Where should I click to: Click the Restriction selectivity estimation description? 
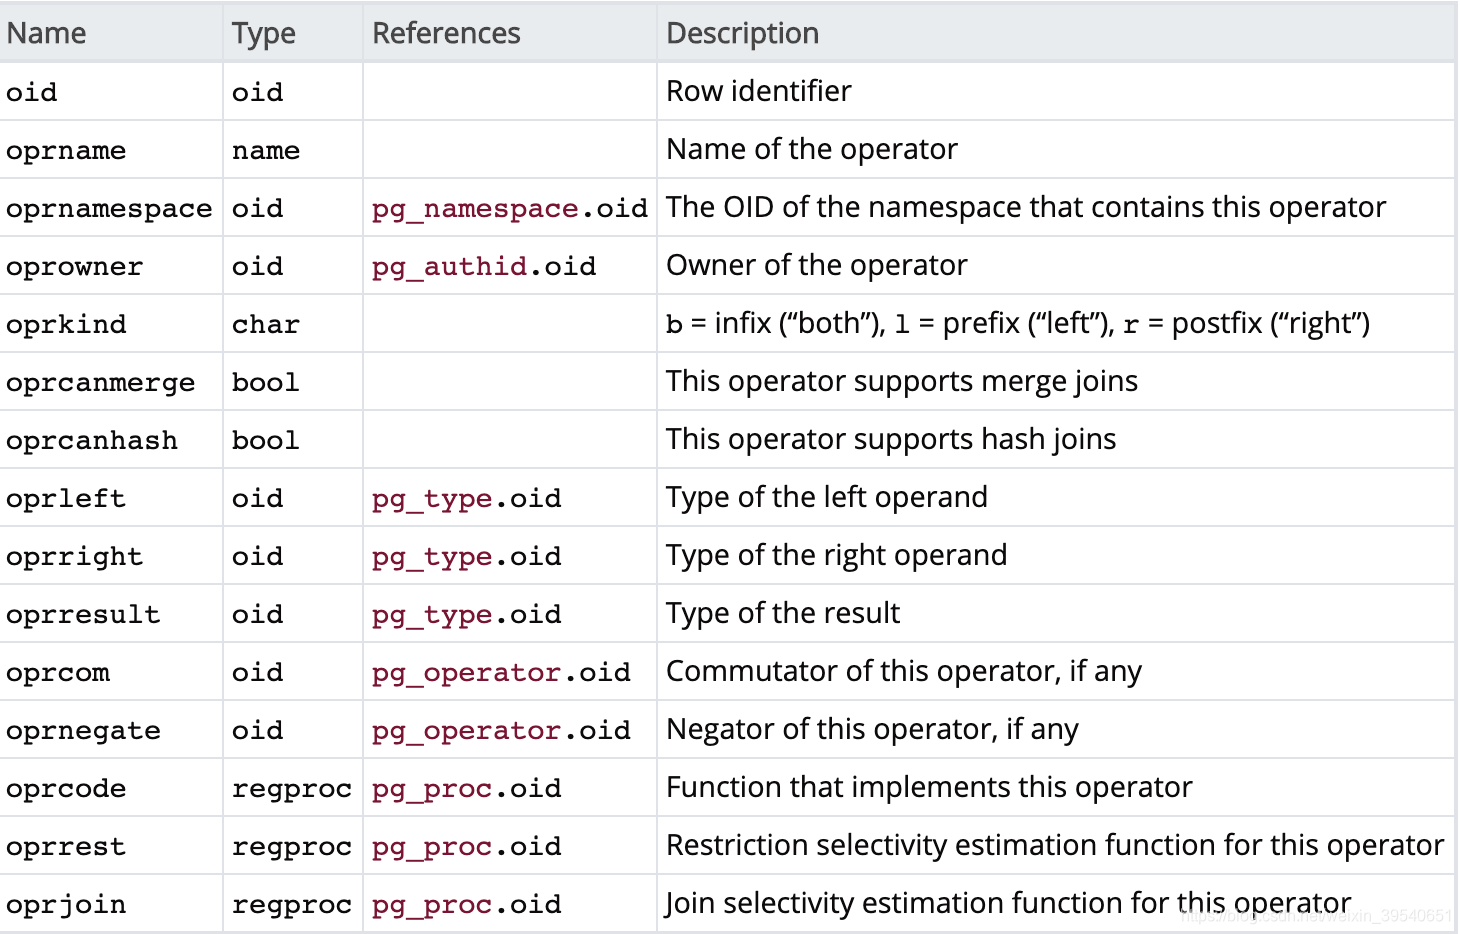[1055, 845]
